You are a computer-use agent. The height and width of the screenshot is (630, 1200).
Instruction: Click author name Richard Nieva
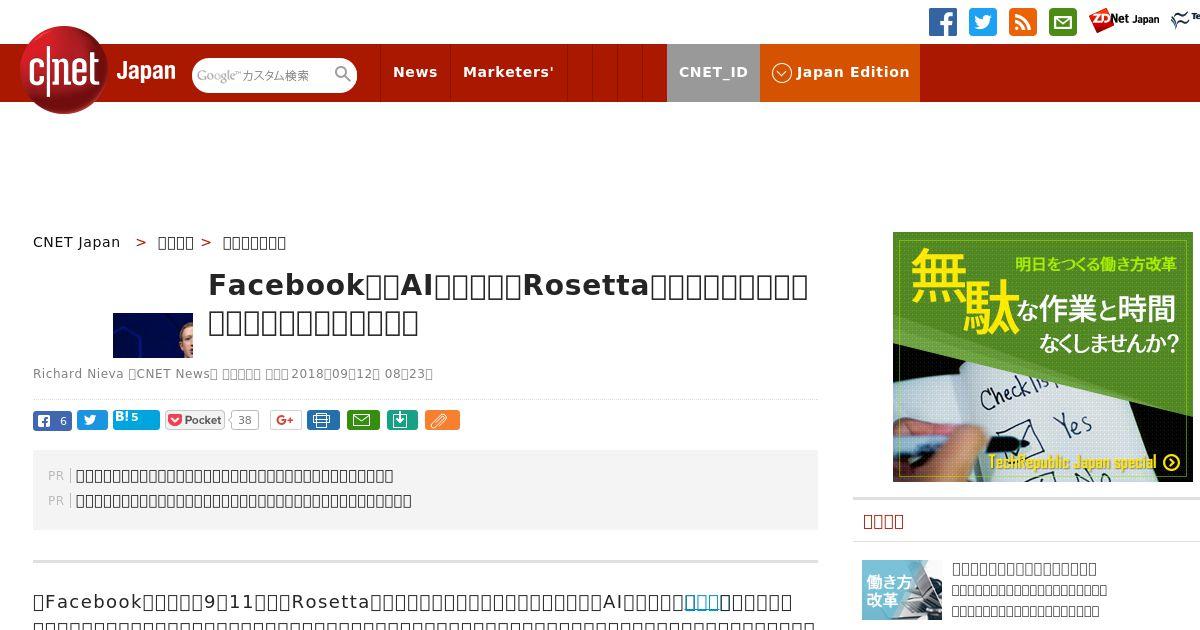78,374
